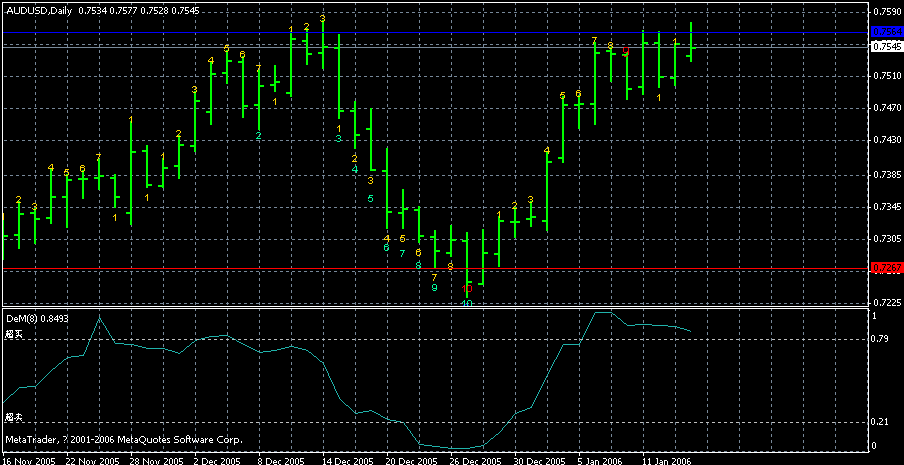Click the 22 Nov 2005 date label

pos(91,460)
